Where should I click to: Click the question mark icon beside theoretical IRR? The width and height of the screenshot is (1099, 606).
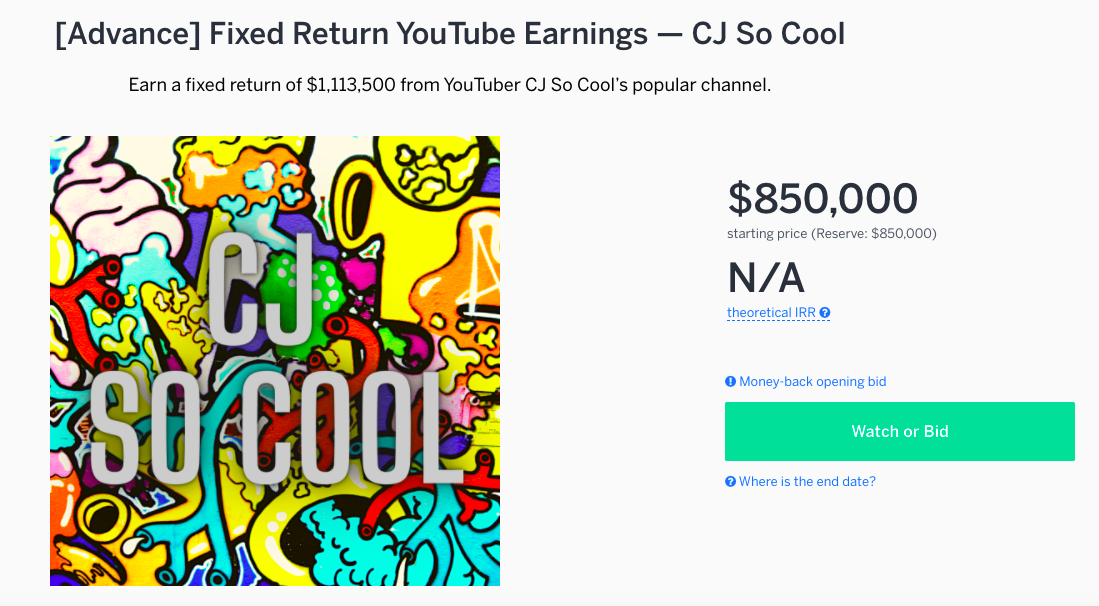point(825,313)
